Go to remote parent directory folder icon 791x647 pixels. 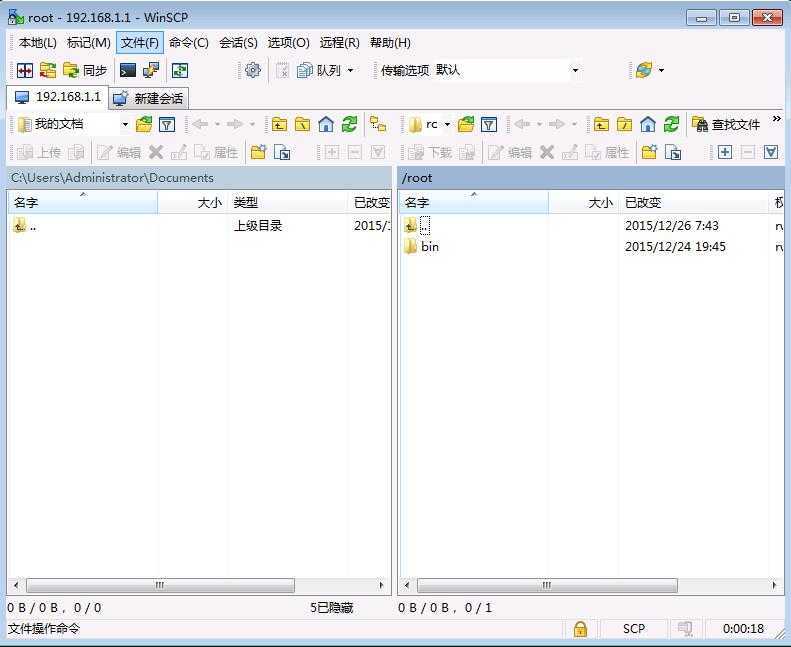pos(601,124)
